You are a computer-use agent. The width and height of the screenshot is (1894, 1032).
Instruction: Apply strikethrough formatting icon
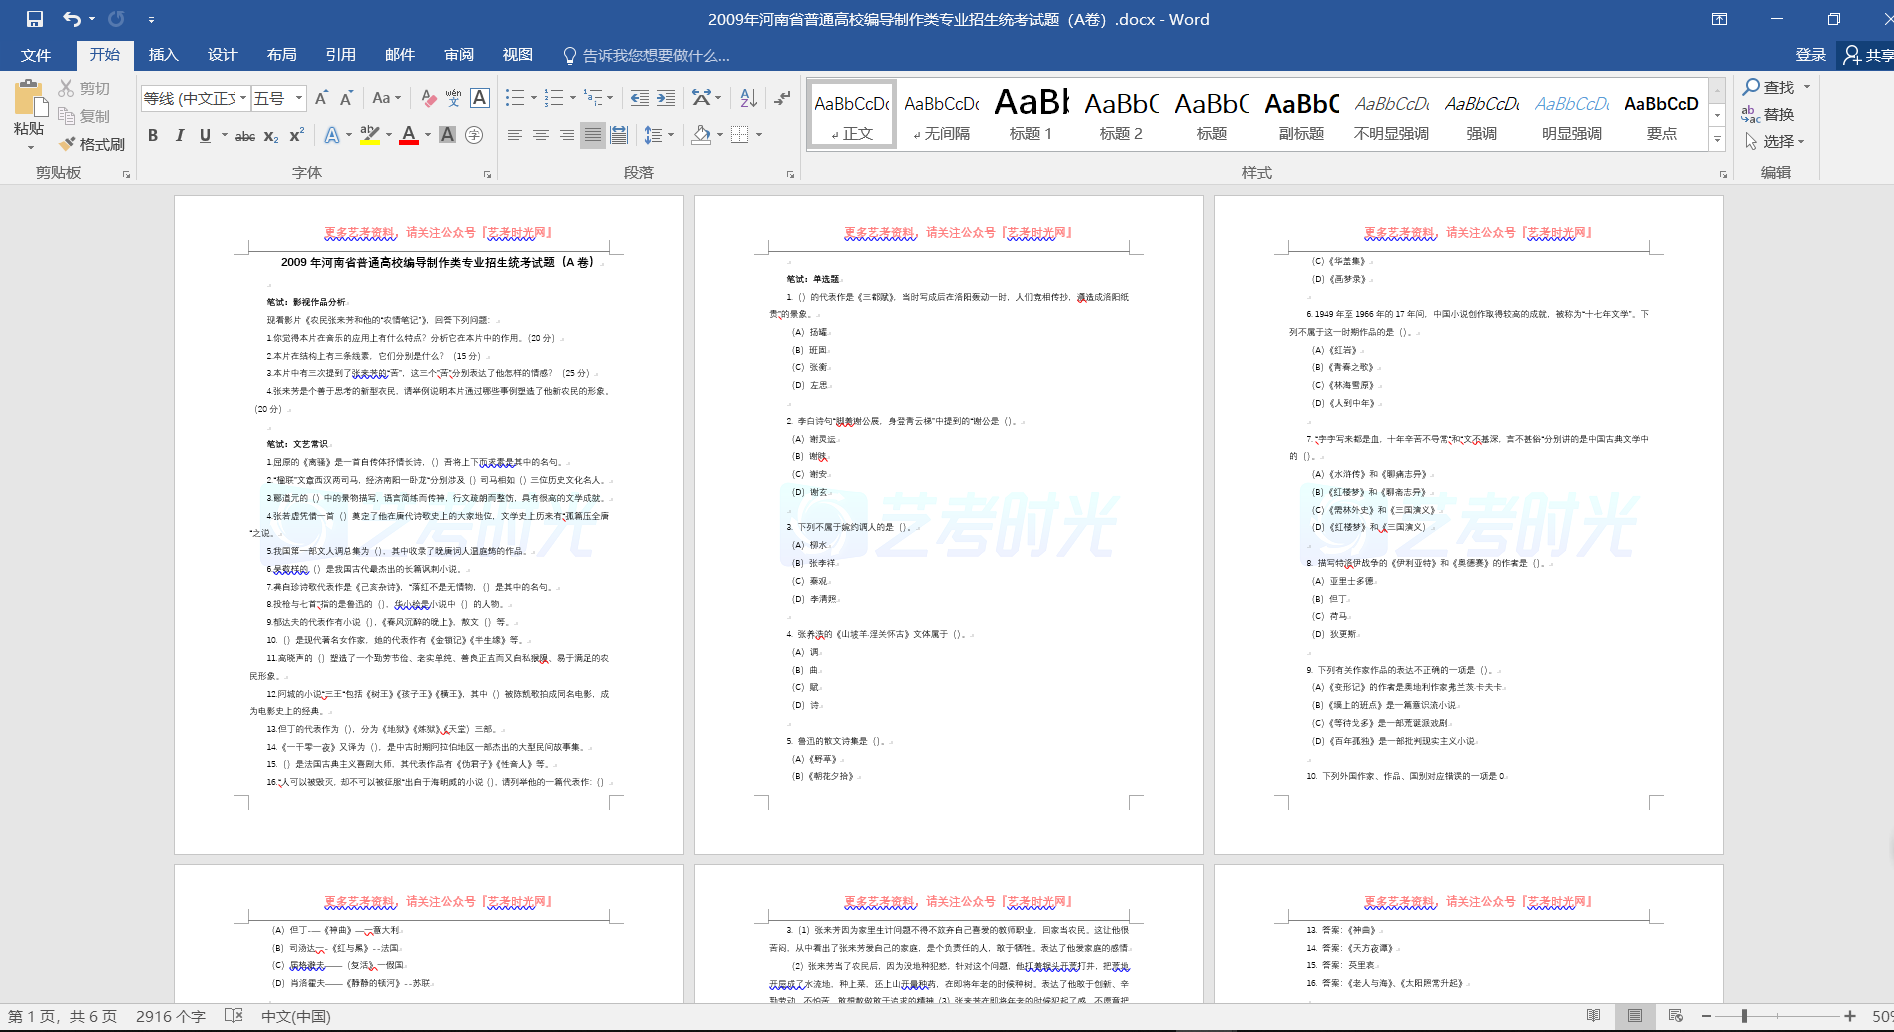(244, 136)
